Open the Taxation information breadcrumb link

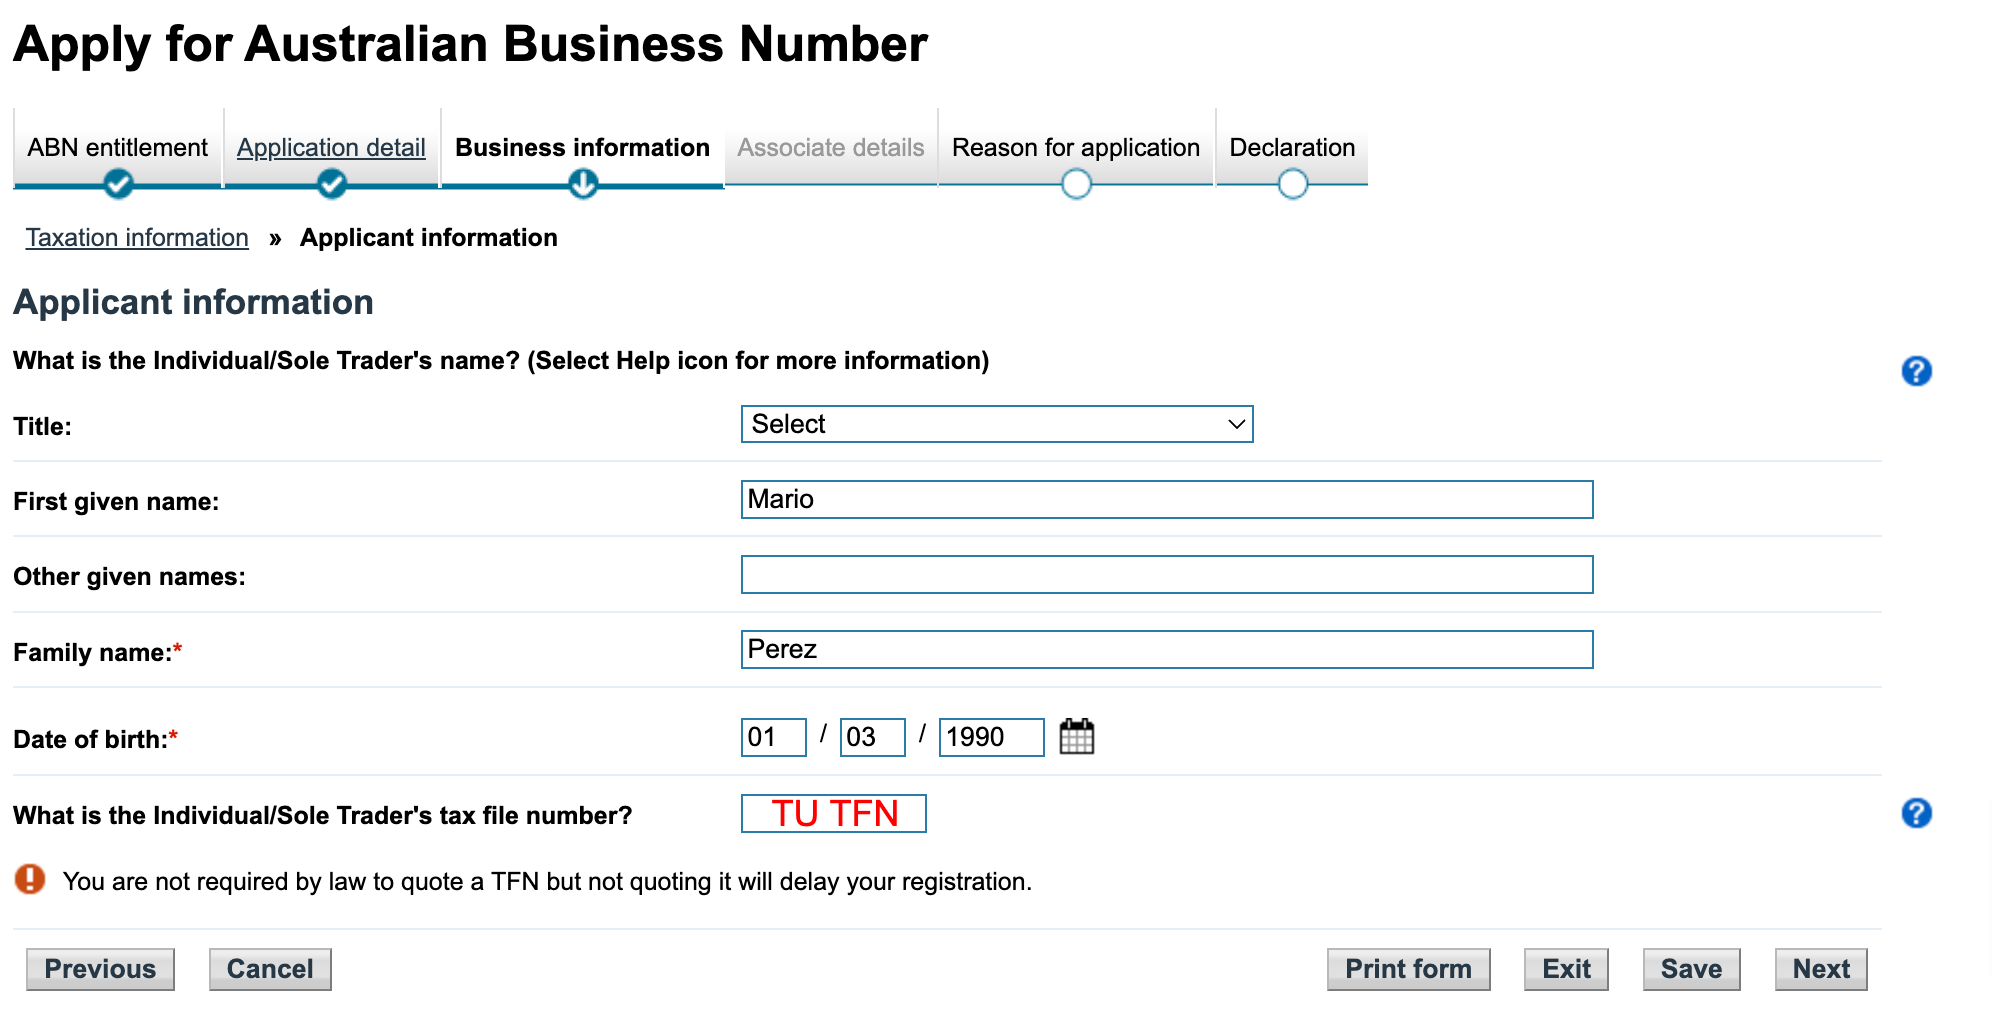click(136, 237)
